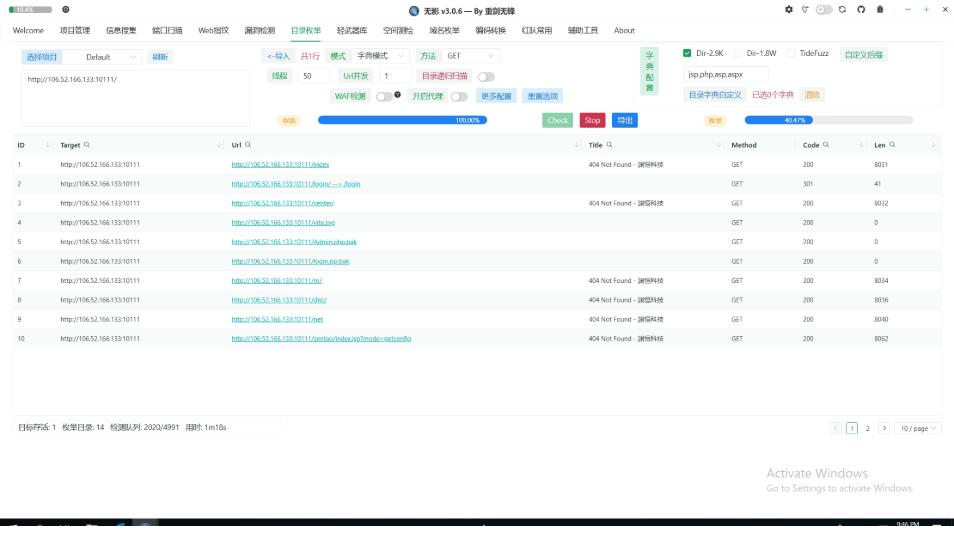Search the Target column via magnifier icon
954x540 pixels.
pos(87,145)
